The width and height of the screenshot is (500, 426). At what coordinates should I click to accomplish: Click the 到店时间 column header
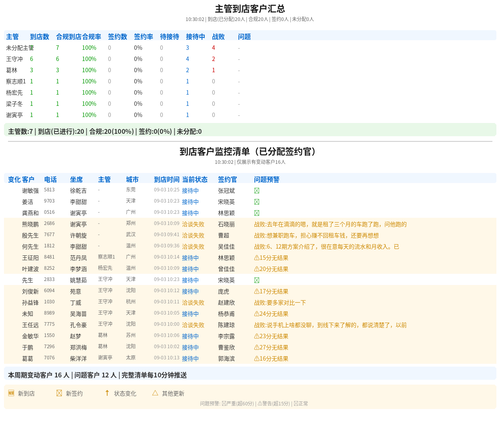point(167,180)
